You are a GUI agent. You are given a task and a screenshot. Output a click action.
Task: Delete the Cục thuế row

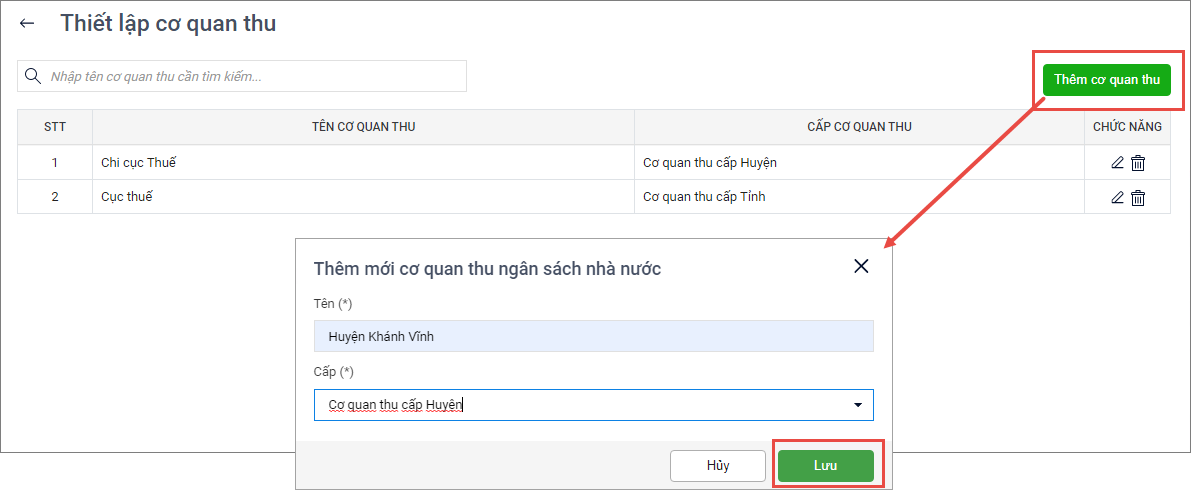pyautogui.click(x=1138, y=197)
